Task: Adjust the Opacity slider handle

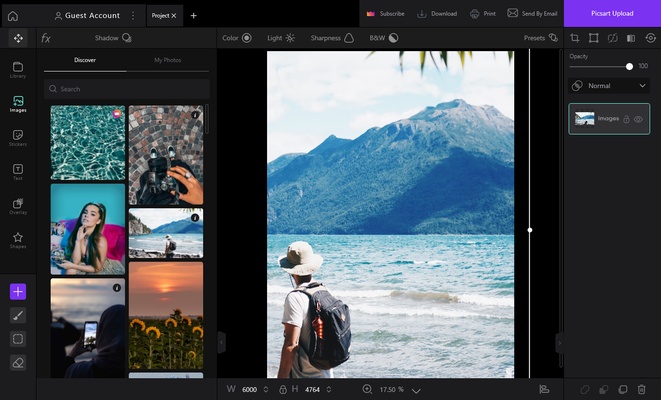Action: [x=629, y=67]
